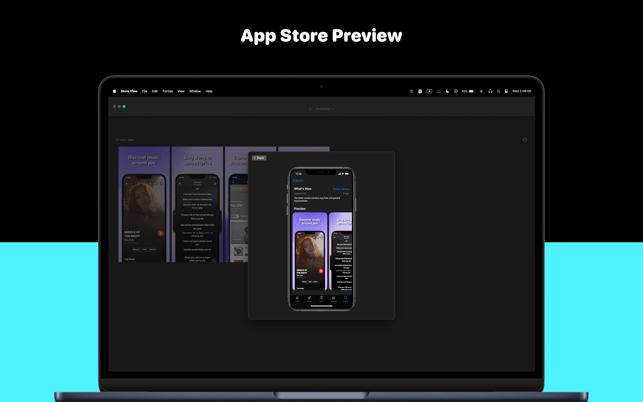Open the Edit menu
This screenshot has width=643, height=402.
(x=155, y=91)
